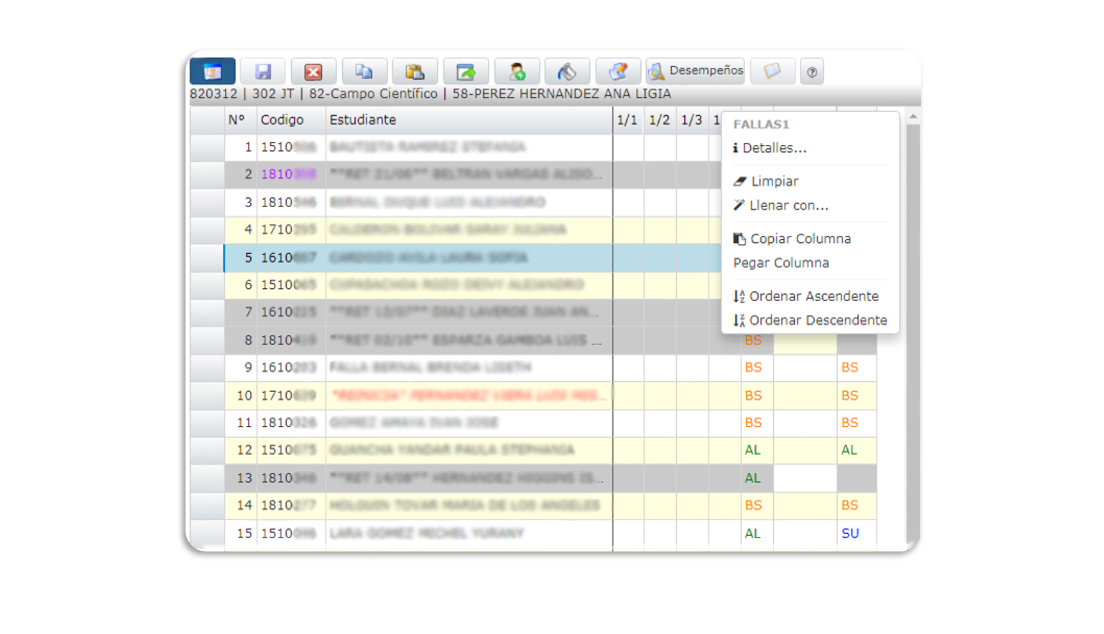The image size is (1104, 634).
Task: Click the edit note pencil icon
Action: coord(618,71)
